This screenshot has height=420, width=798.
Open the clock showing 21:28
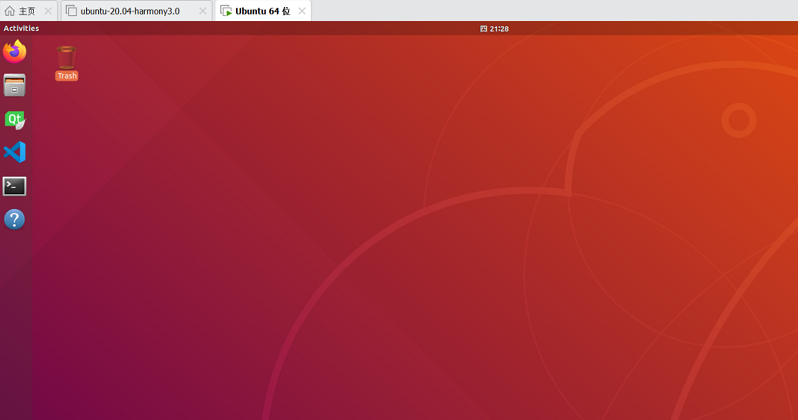(494, 29)
